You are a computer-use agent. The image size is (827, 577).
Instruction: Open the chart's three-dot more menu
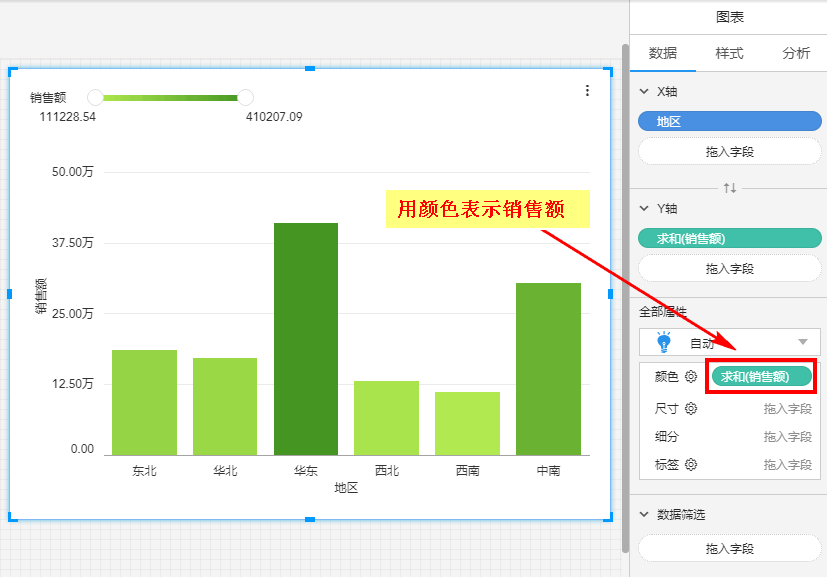click(x=587, y=91)
